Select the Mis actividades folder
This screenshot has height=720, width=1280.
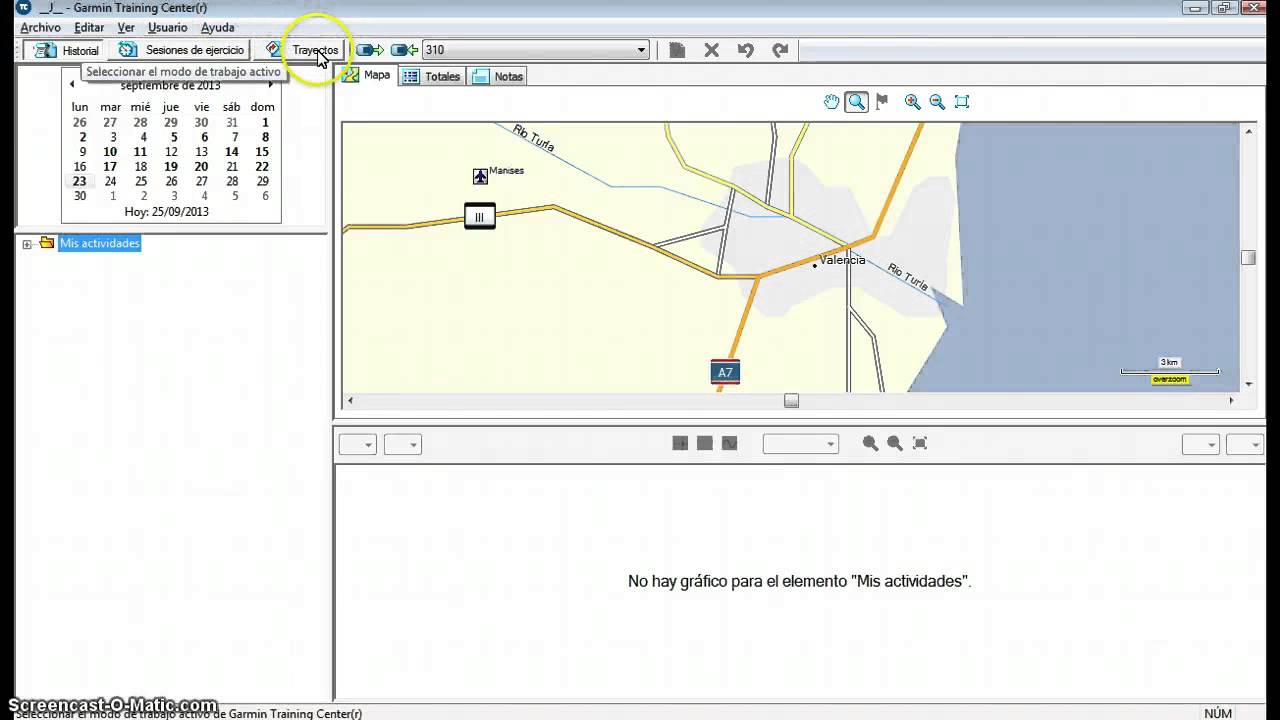pos(99,244)
